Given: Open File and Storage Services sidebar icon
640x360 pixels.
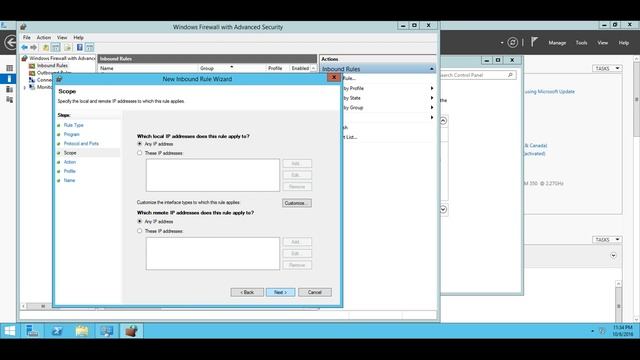Looking at the screenshot, I should pyautogui.click(x=9, y=100).
